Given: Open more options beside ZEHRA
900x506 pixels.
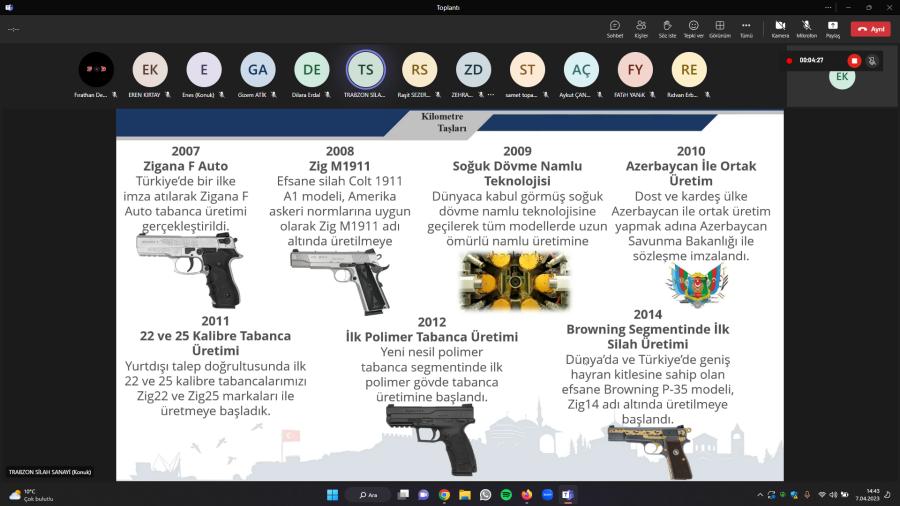Looking at the screenshot, I should tap(491, 95).
